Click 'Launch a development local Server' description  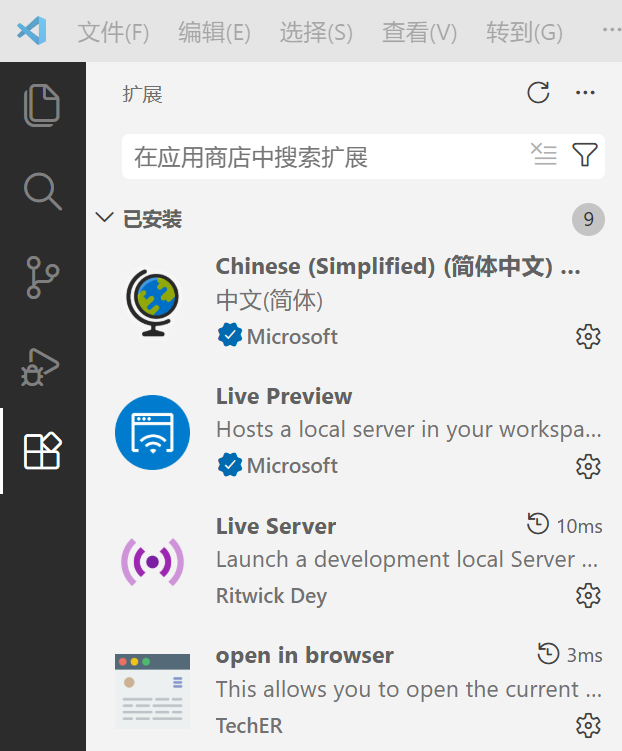[x=407, y=560]
